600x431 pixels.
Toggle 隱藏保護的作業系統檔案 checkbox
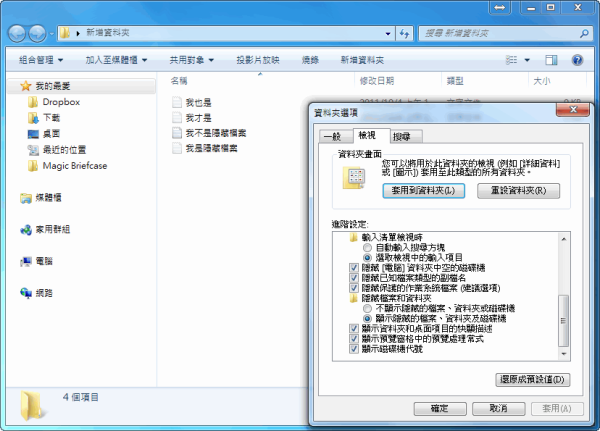pyautogui.click(x=354, y=288)
